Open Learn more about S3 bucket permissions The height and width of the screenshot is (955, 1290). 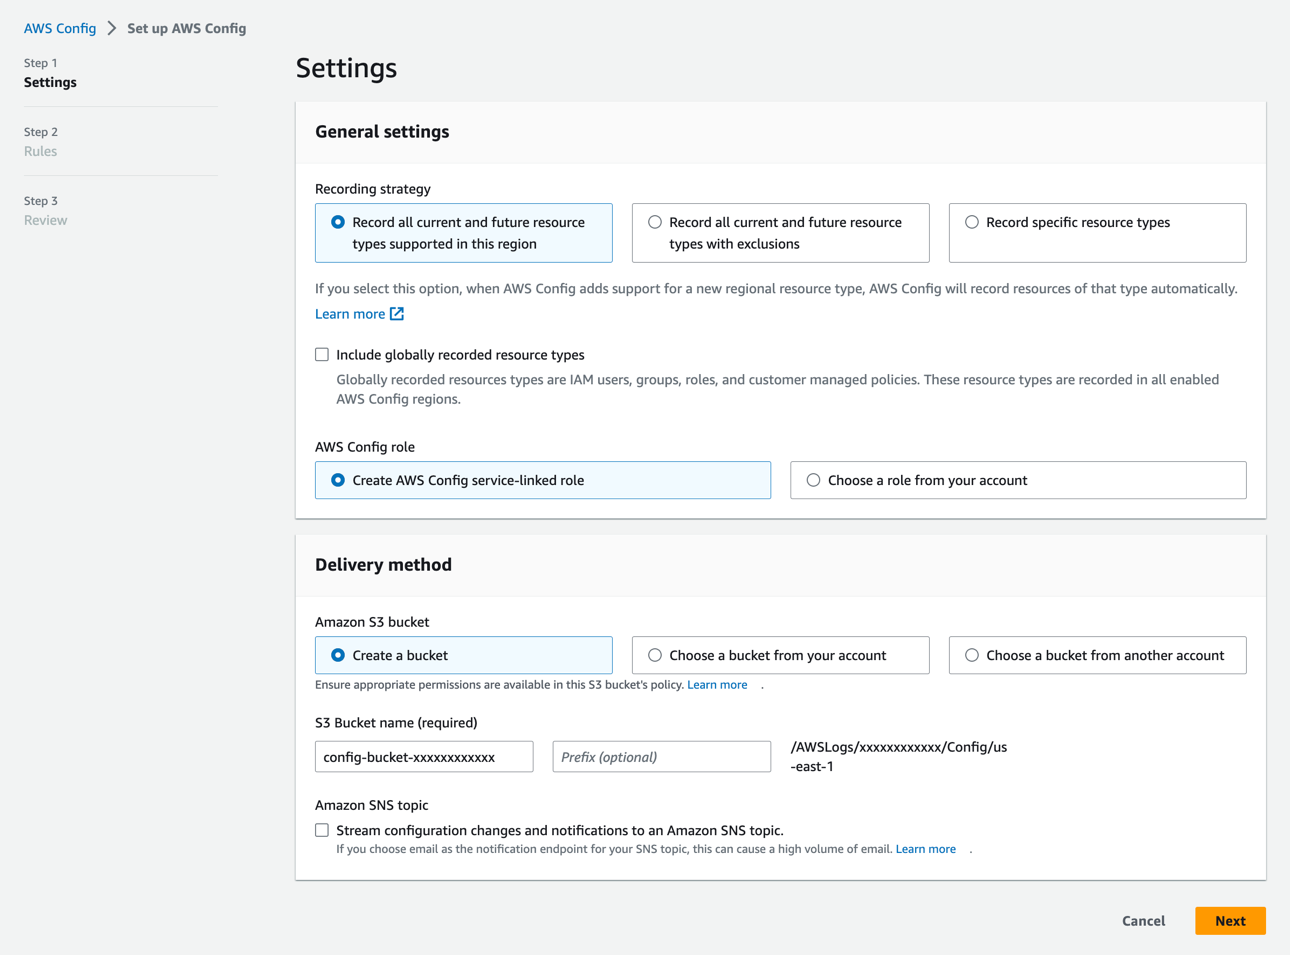(717, 684)
